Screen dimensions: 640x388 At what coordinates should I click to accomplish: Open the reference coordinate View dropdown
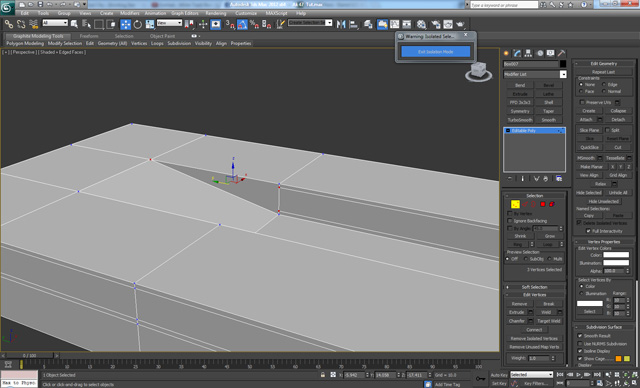click(x=169, y=23)
